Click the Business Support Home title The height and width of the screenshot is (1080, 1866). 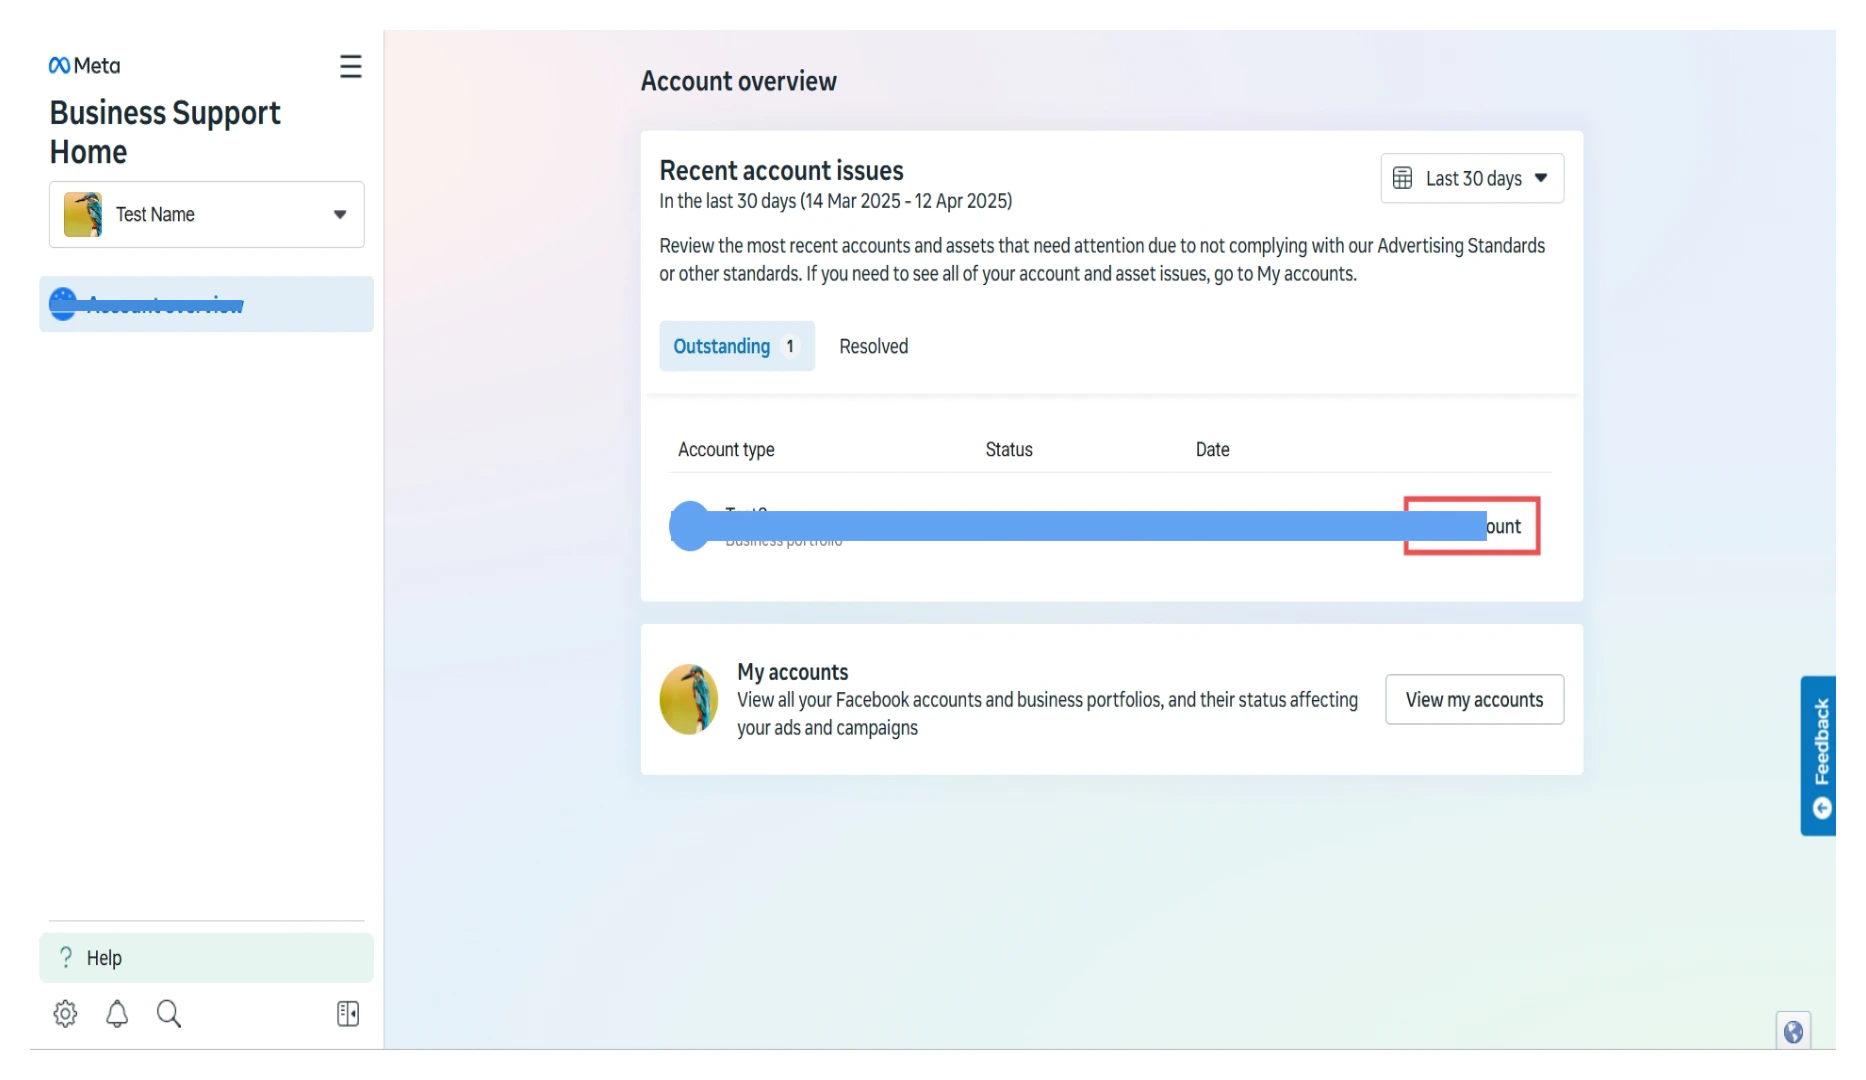point(165,132)
